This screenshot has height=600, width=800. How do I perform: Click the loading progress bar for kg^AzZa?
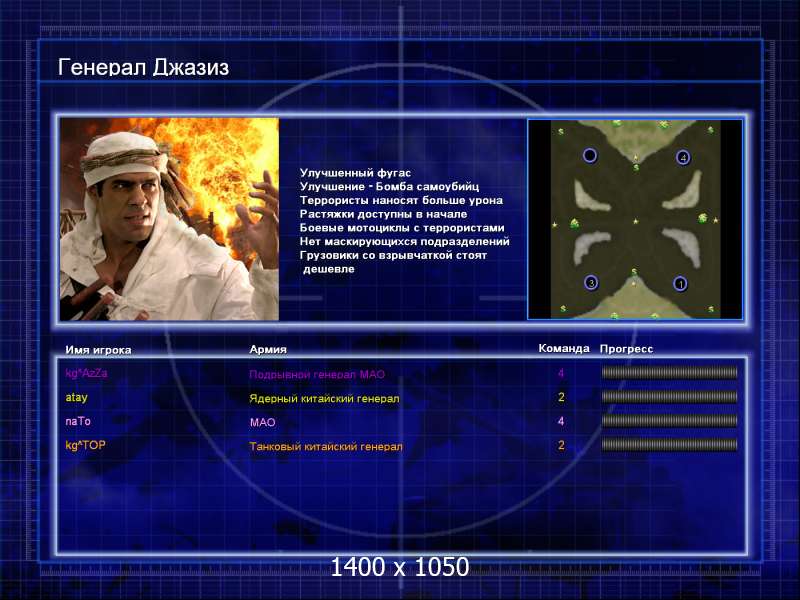point(669,373)
